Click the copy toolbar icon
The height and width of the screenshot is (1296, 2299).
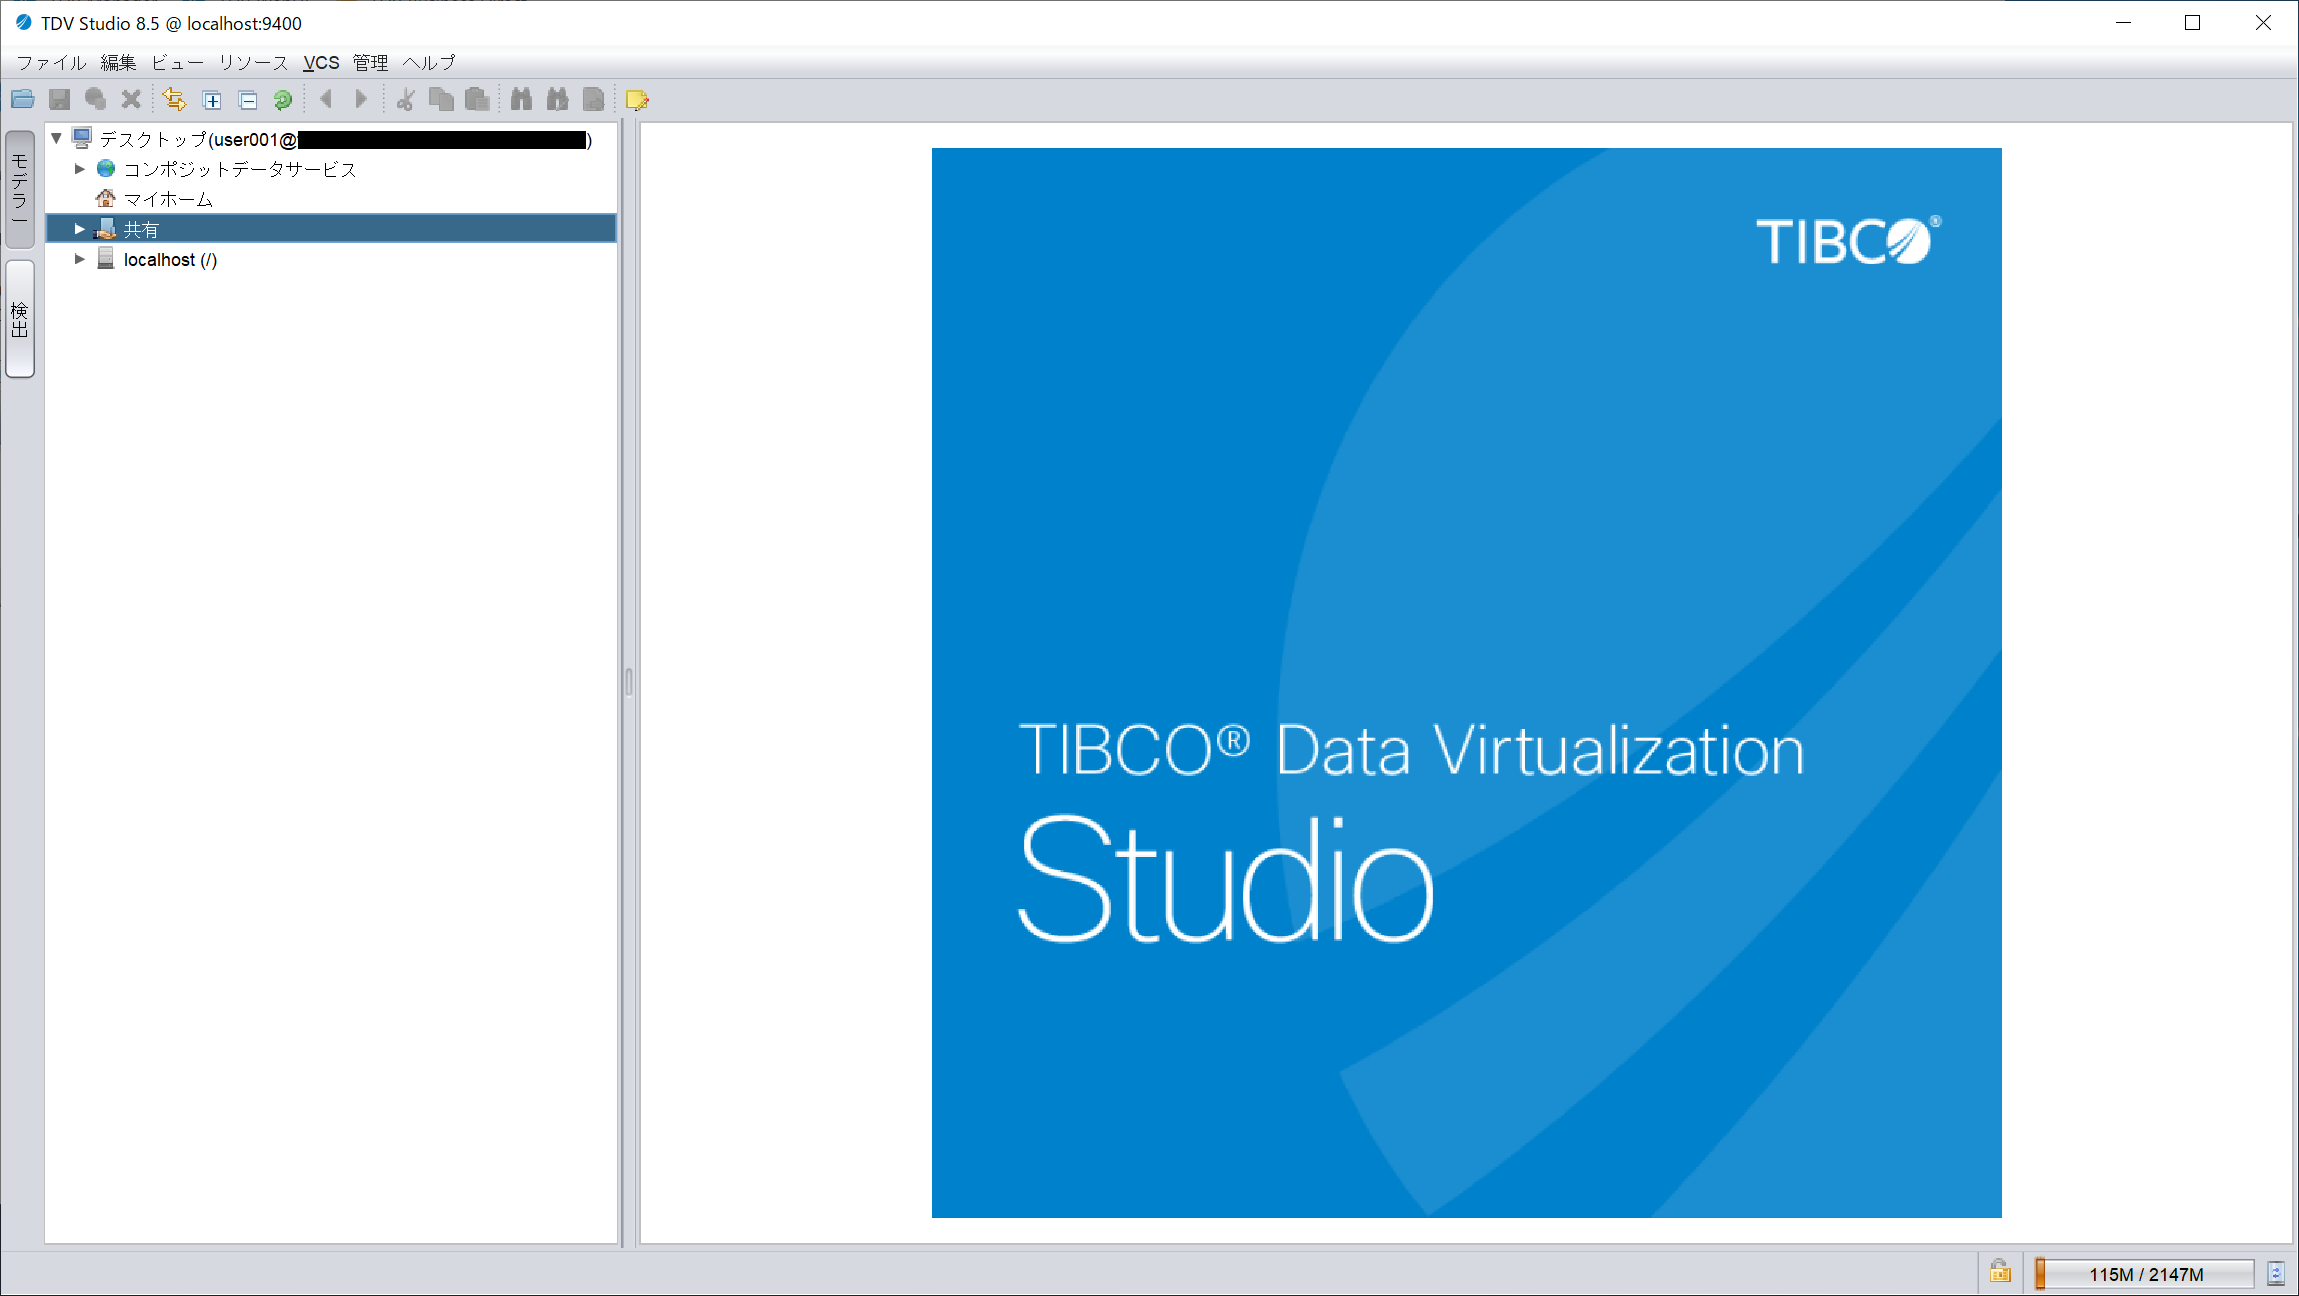click(x=441, y=99)
